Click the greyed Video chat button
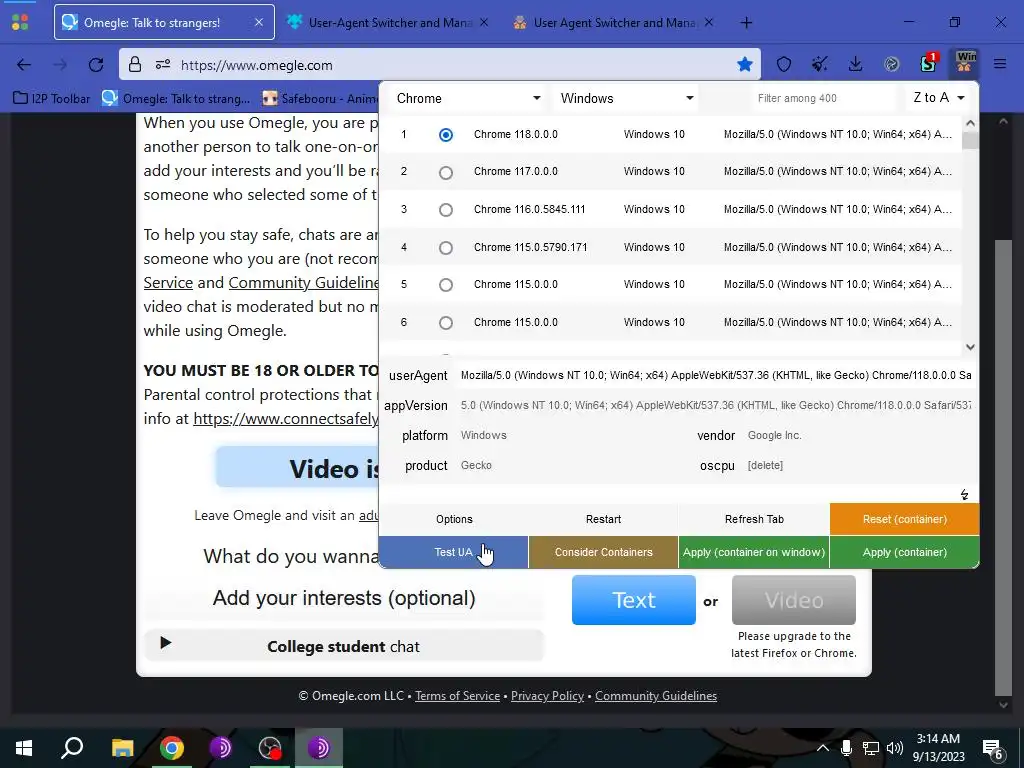 pyautogui.click(x=793, y=600)
